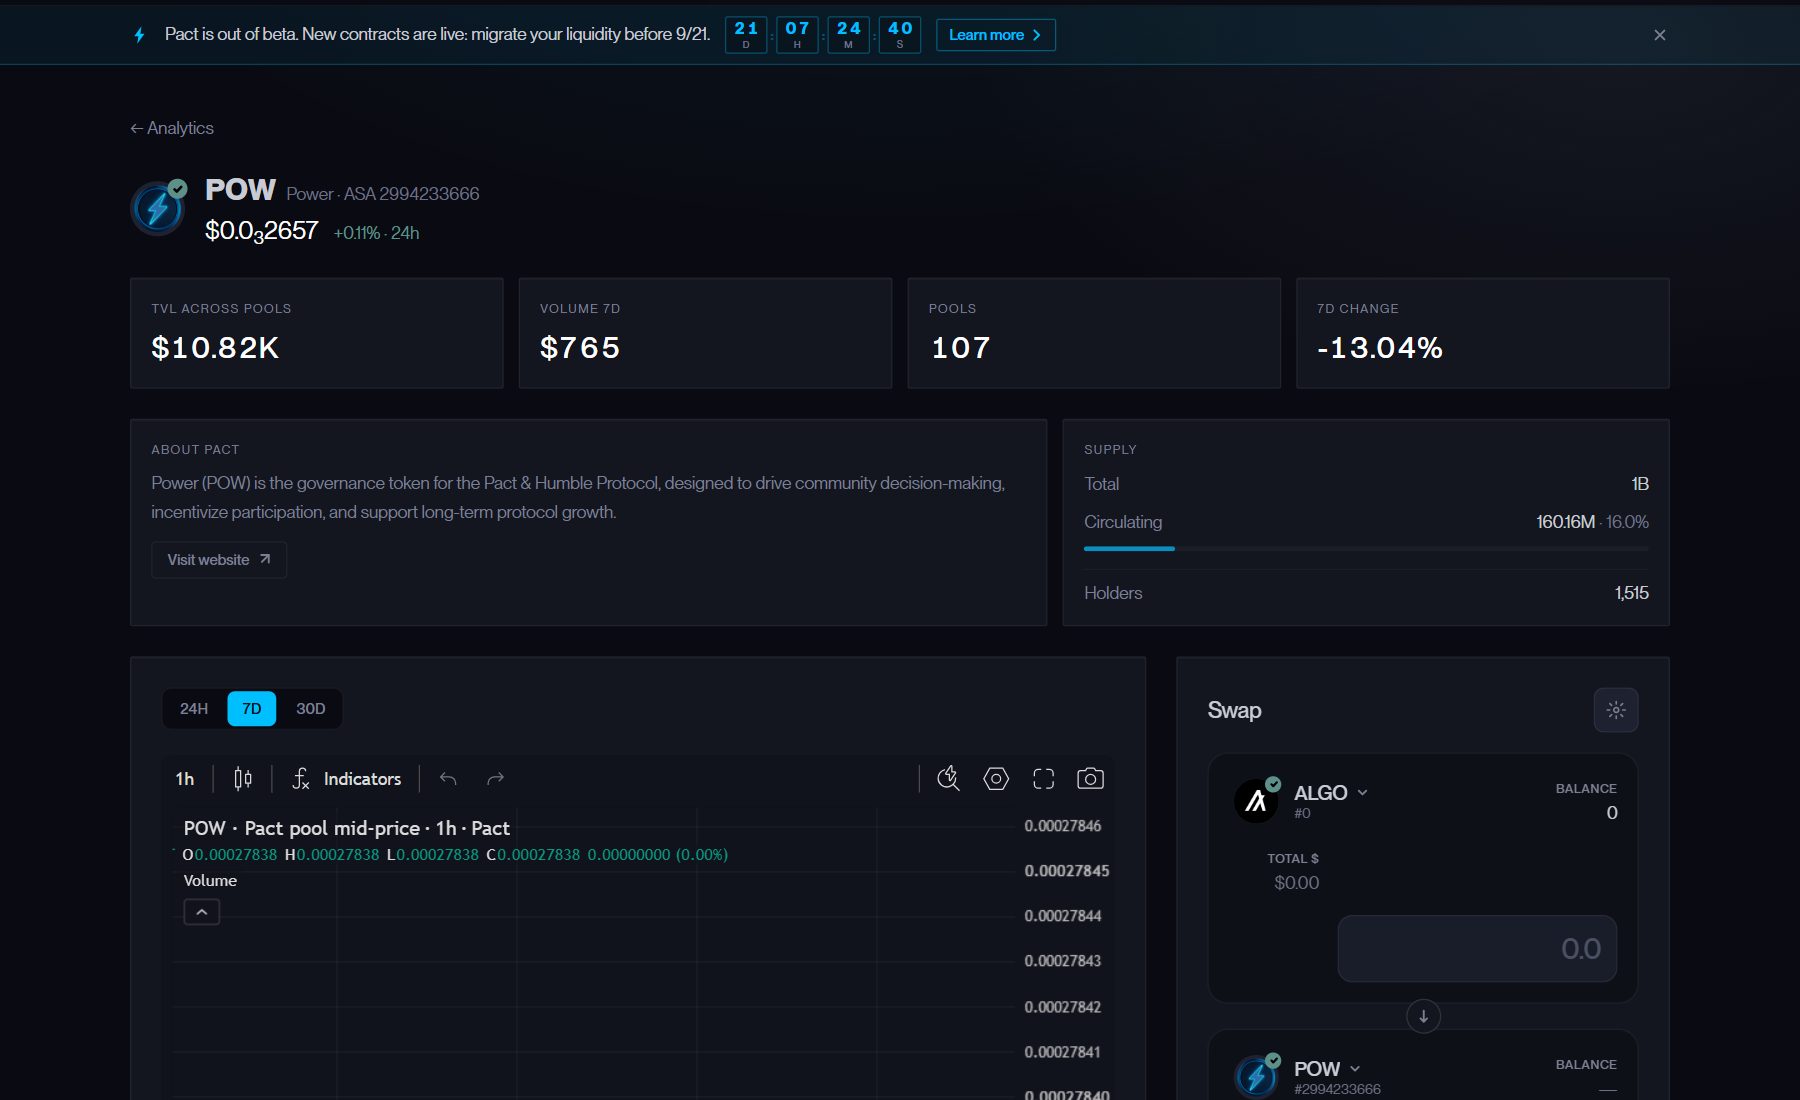Open Visit website link
1800x1100 pixels.
(x=219, y=560)
